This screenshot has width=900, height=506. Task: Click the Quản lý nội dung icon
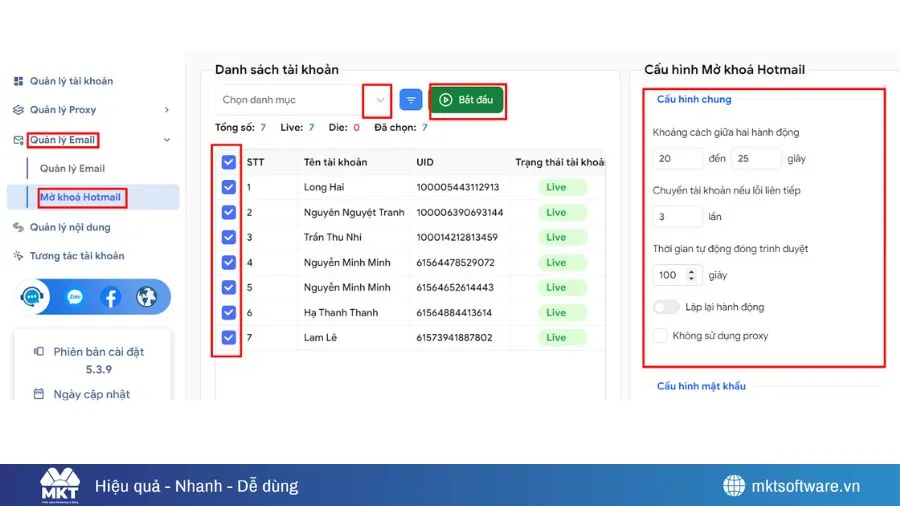point(18,227)
